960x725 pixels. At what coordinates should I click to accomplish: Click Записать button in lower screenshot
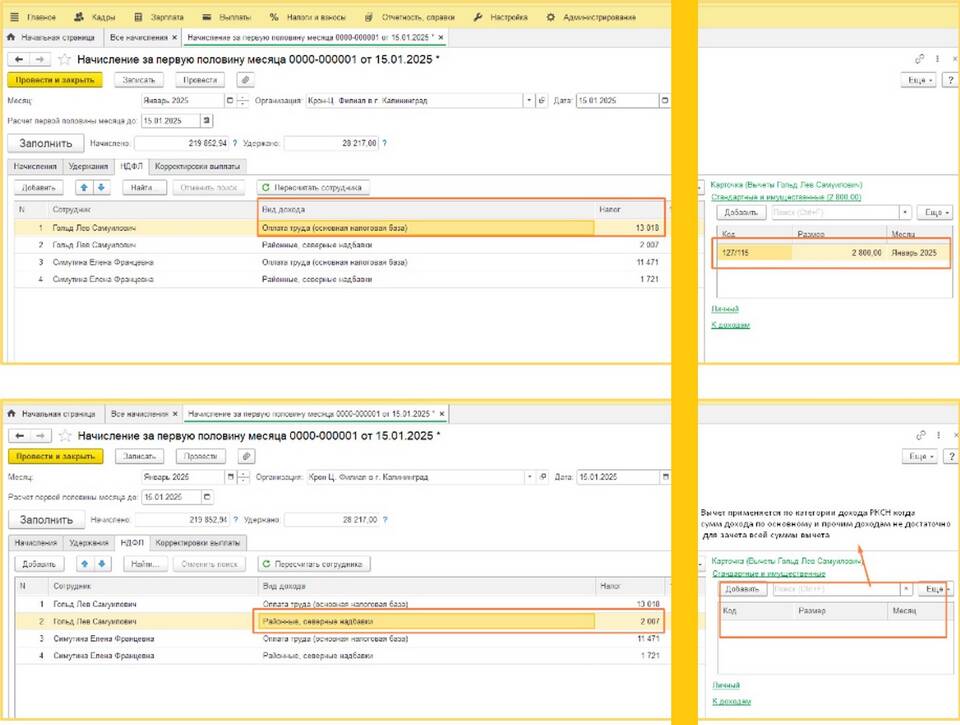pos(140,456)
